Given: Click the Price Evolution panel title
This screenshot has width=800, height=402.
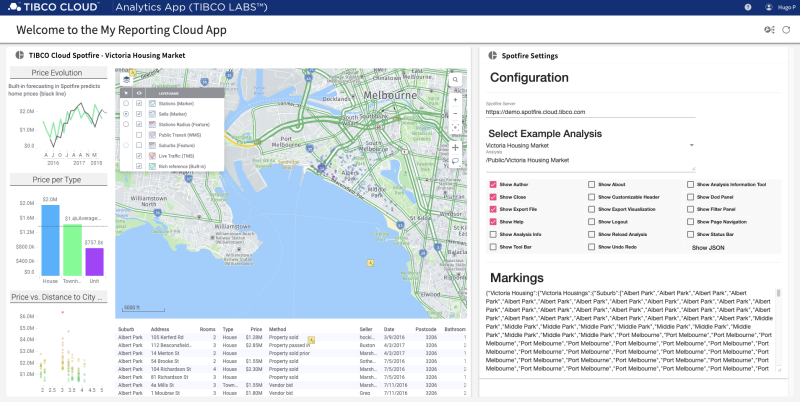Looking at the screenshot, I should click(57, 72).
